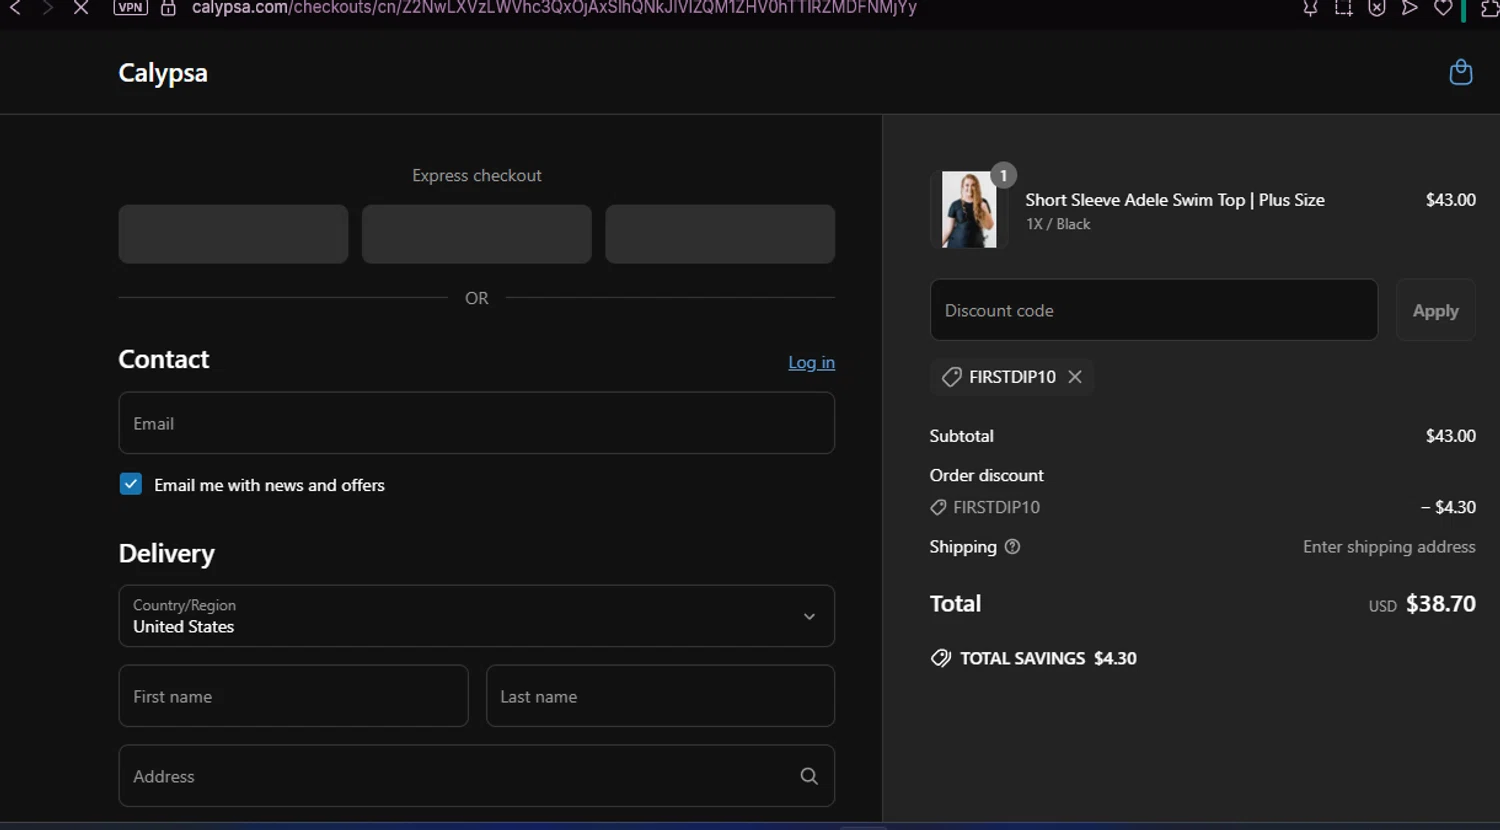This screenshot has width=1500, height=830.
Task: Click the $38.70 total amount
Action: 1440,604
